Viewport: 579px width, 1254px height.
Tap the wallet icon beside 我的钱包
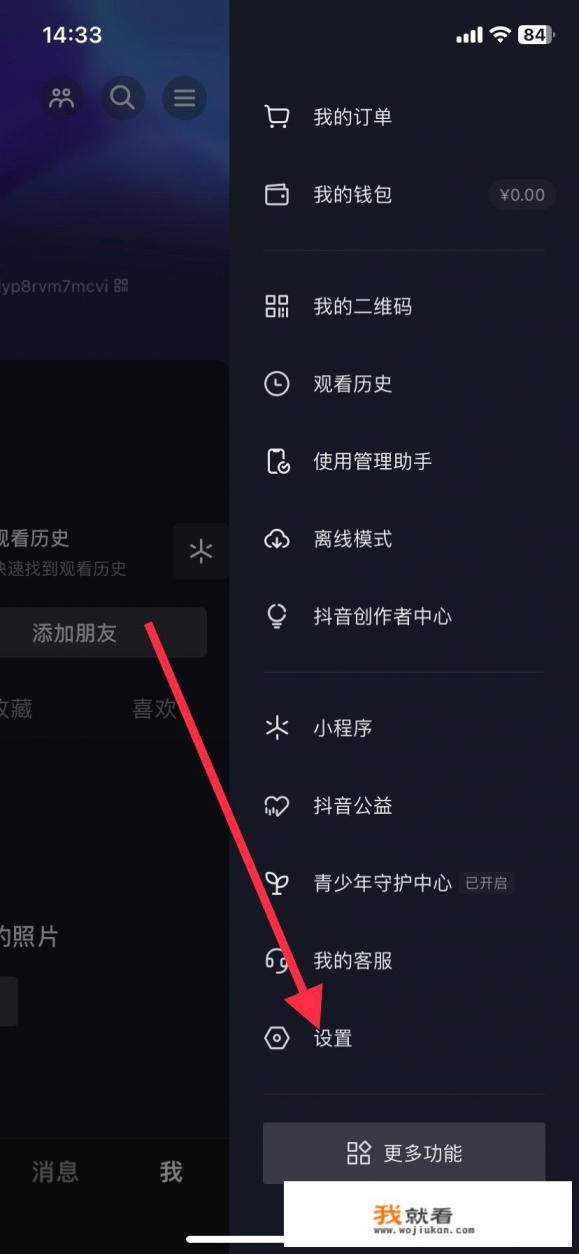pos(277,195)
